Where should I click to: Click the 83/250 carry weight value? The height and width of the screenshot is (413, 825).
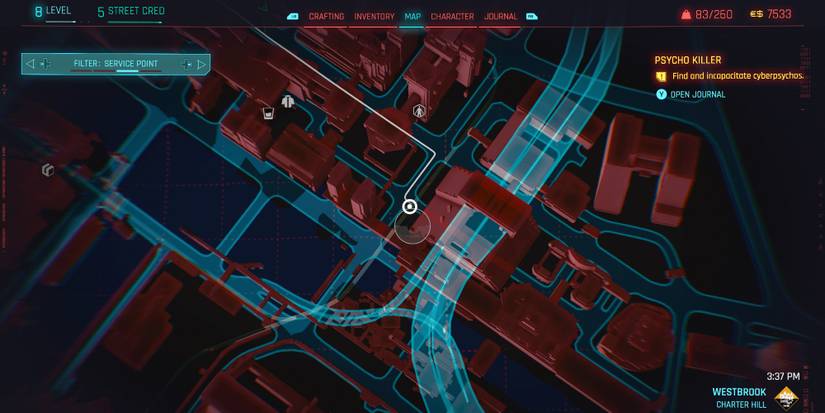pos(713,15)
